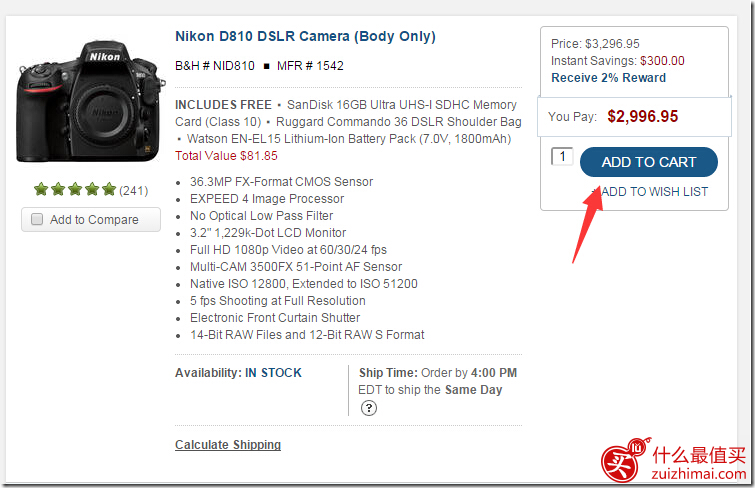This screenshot has width=755, height=488.
Task: Open the Calculate Shipping link
Action: 228,445
